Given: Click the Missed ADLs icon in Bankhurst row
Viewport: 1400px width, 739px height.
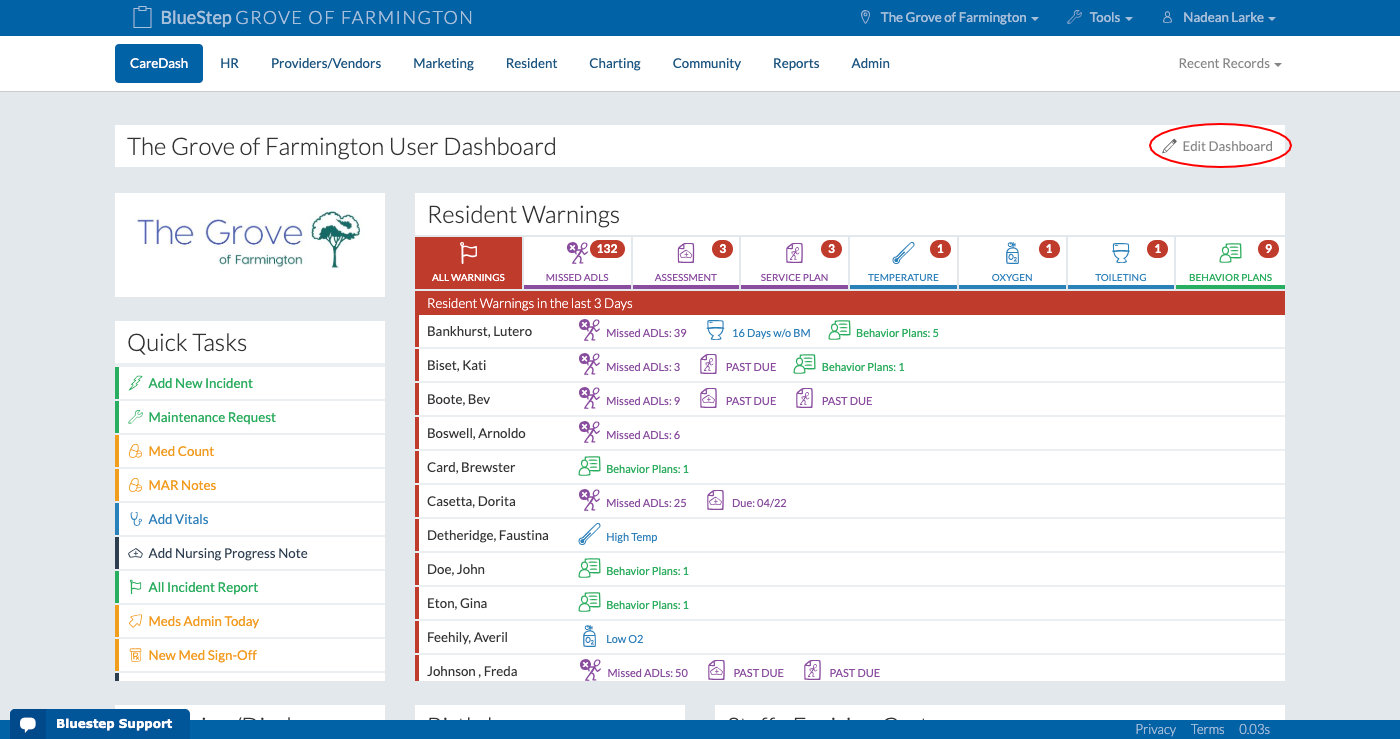Looking at the screenshot, I should (590, 331).
